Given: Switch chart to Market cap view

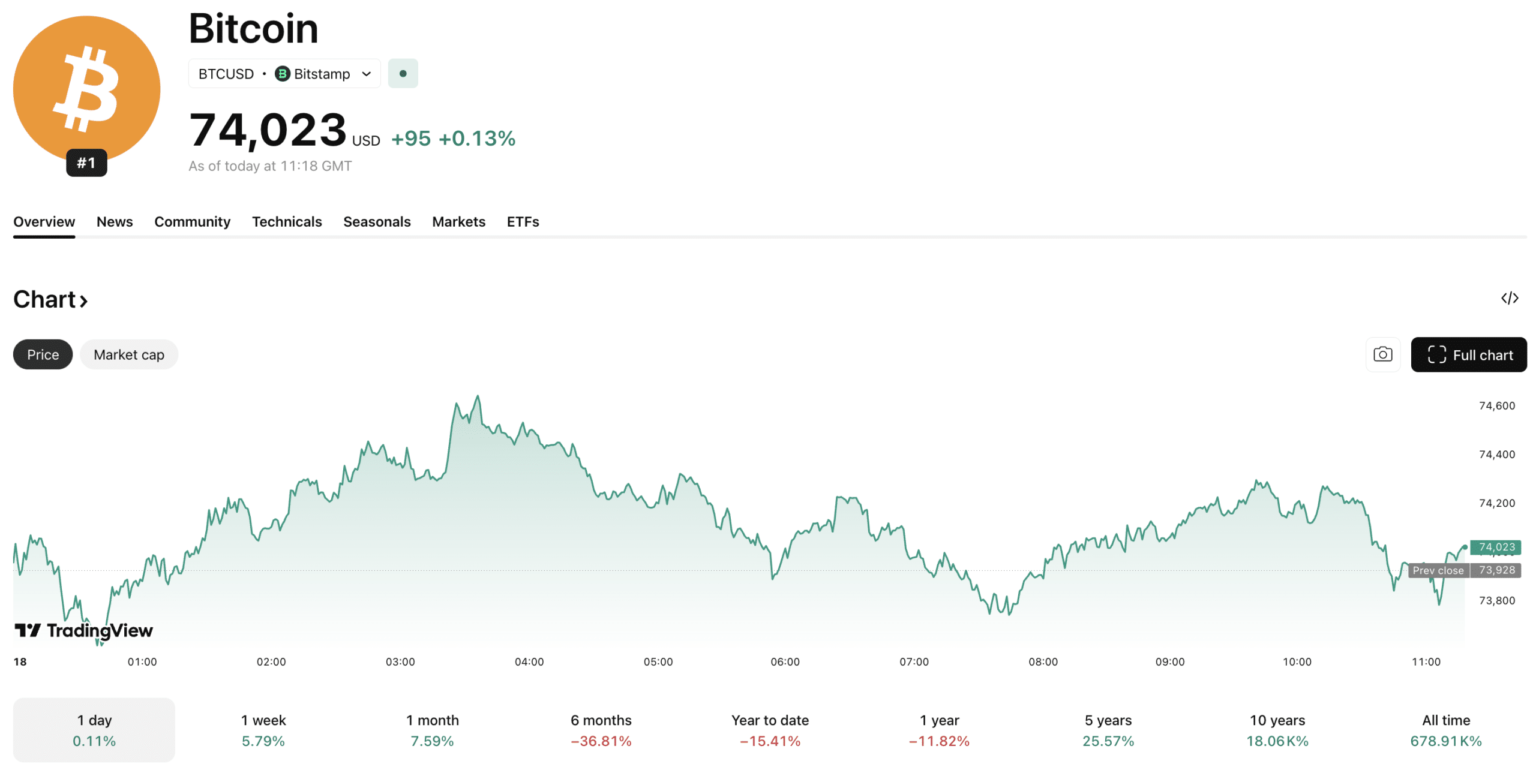Looking at the screenshot, I should pos(129,354).
